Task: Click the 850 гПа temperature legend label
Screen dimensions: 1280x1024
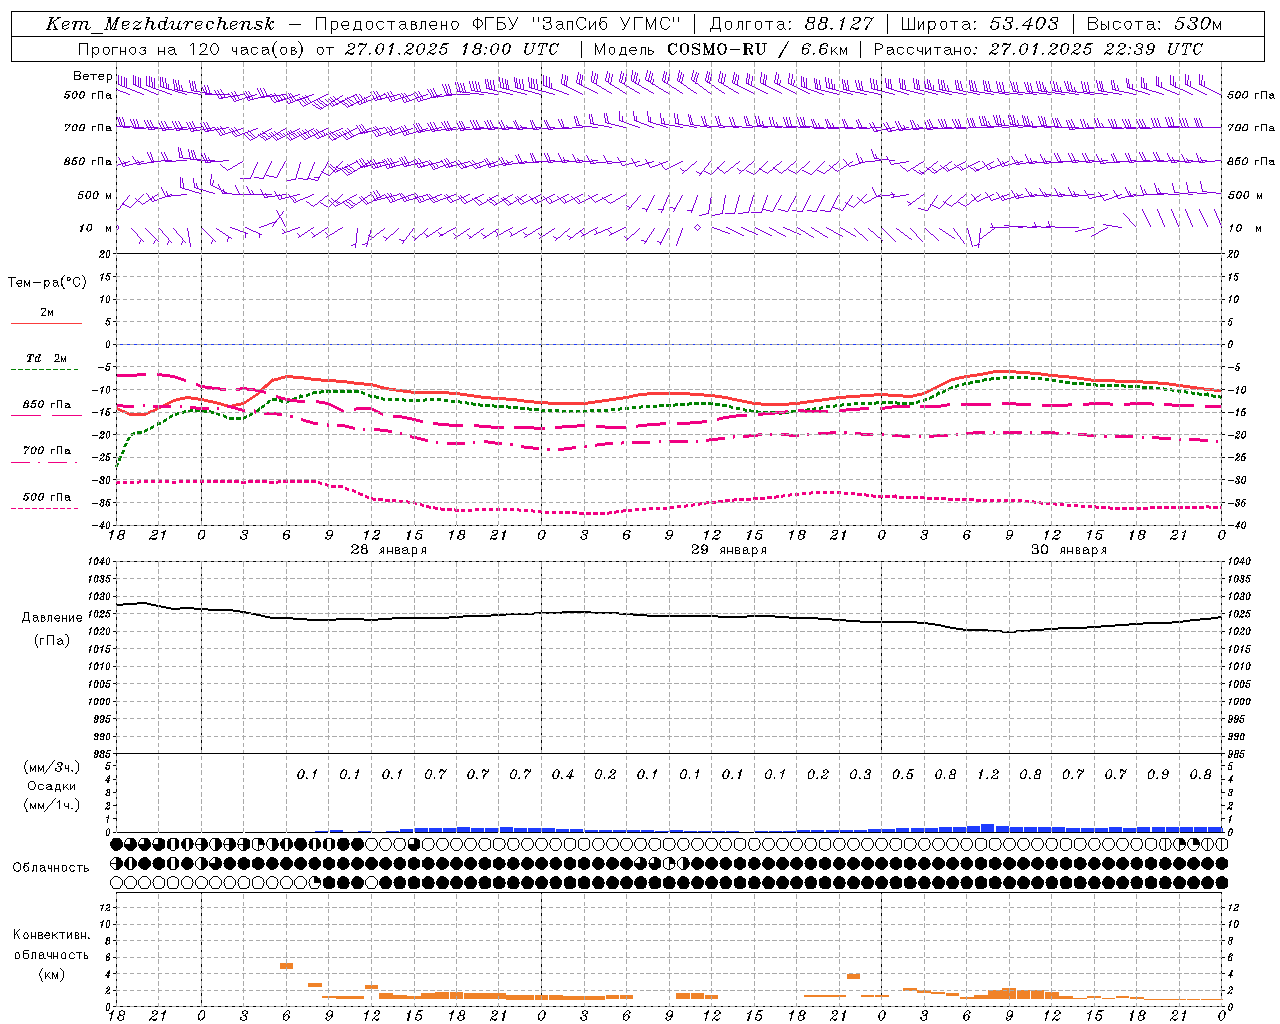Action: pos(47,405)
